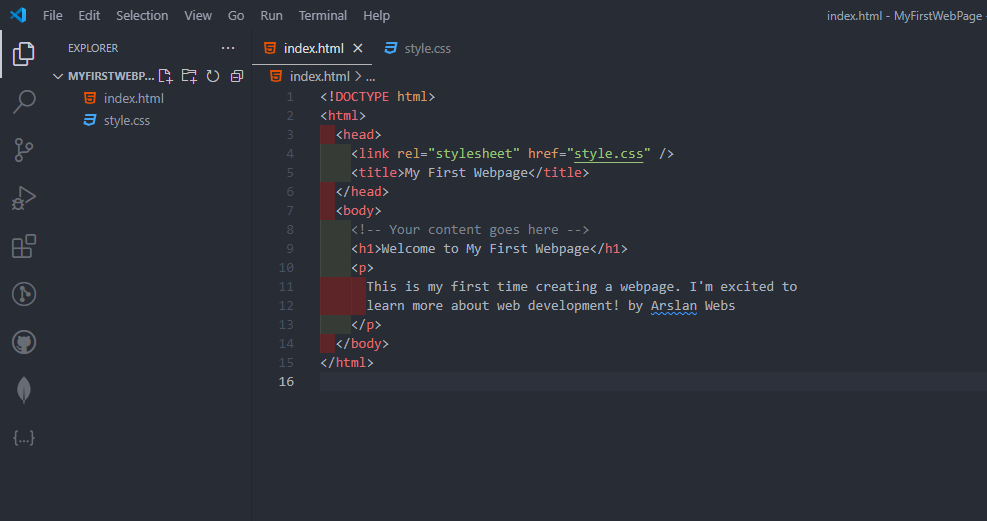Open the Selection menu
This screenshot has width=987, height=521.
click(x=142, y=15)
